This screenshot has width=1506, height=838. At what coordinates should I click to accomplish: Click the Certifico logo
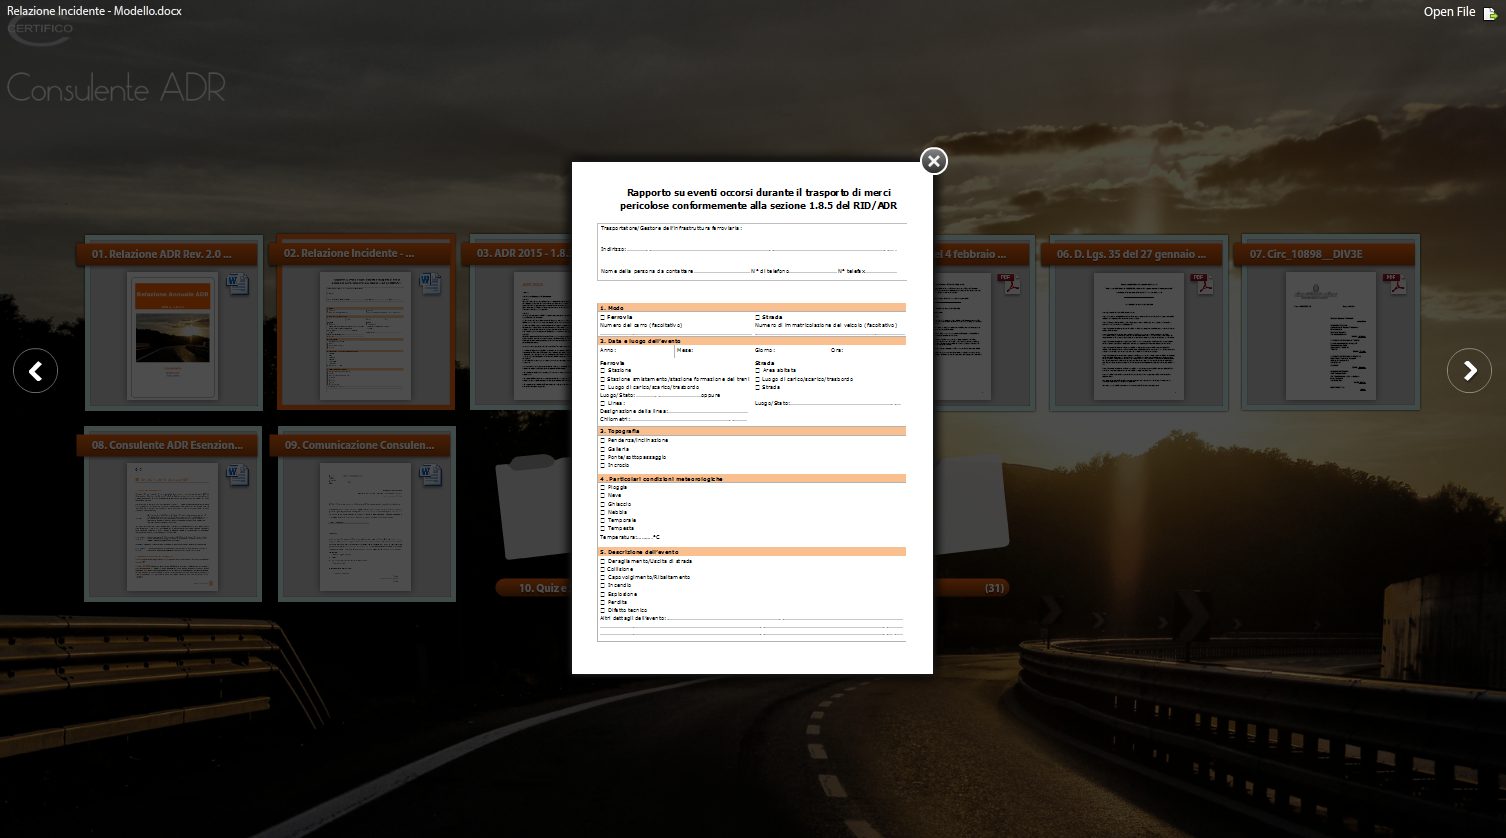tap(41, 29)
